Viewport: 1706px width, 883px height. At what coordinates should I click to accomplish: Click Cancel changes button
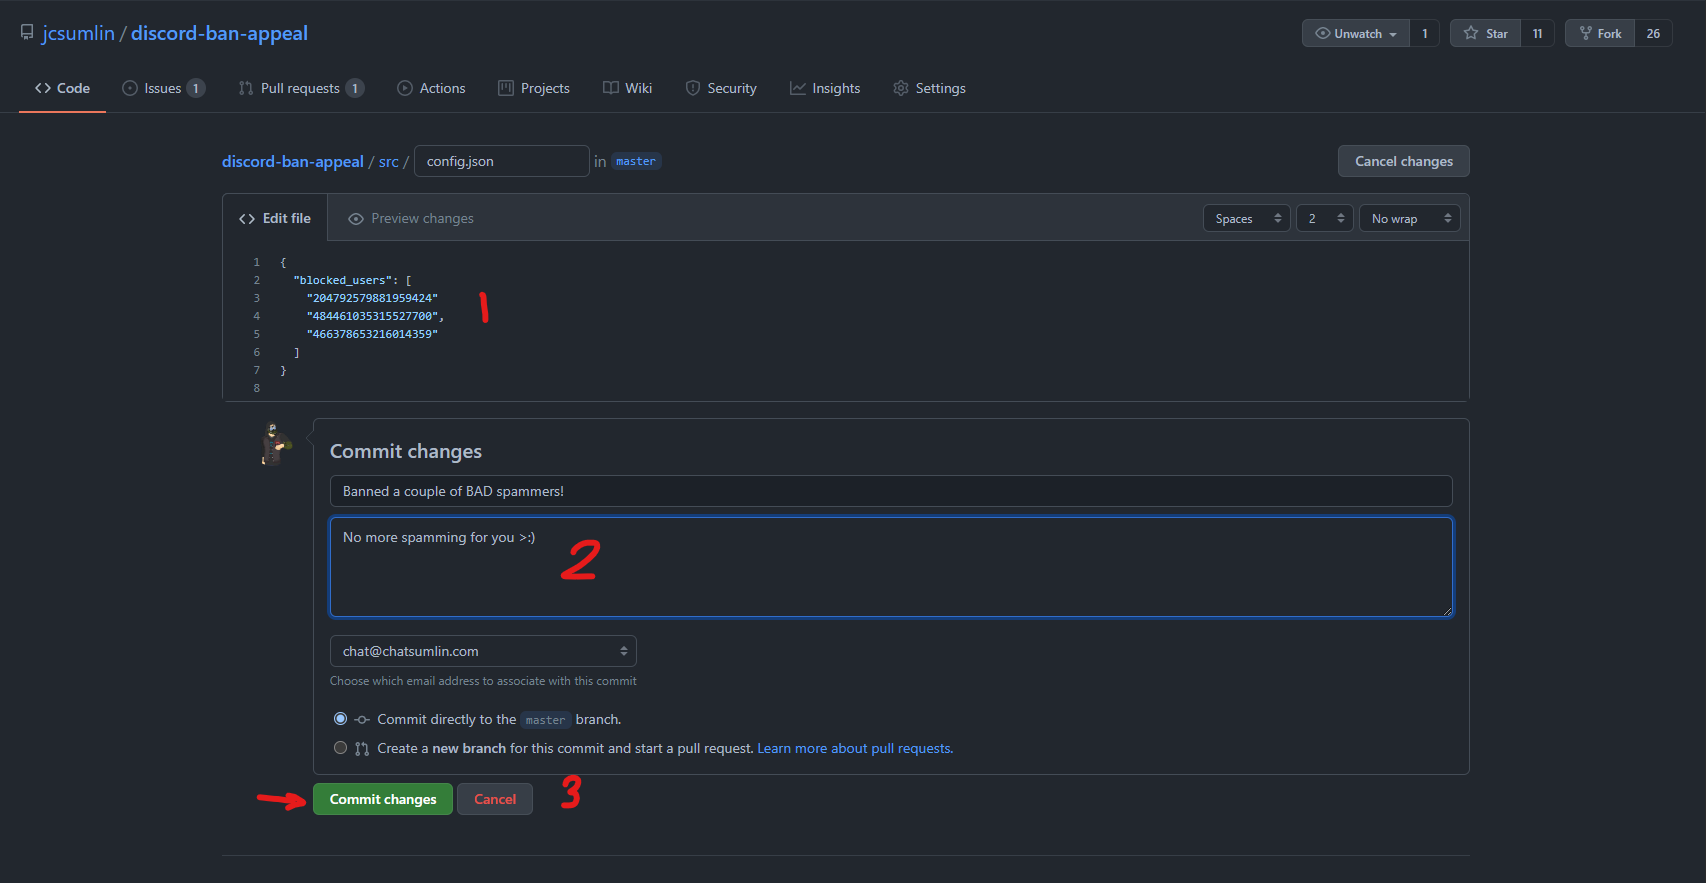point(1403,161)
